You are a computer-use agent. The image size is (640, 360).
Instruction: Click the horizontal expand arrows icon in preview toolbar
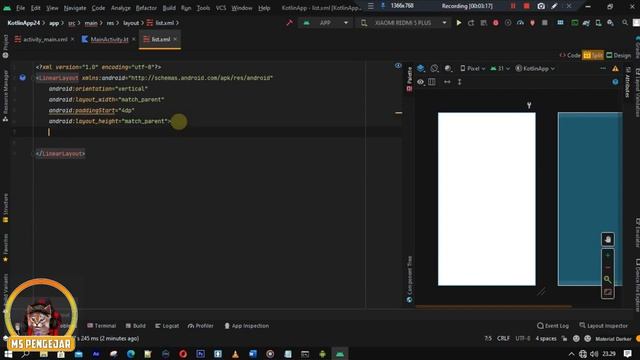[447, 82]
